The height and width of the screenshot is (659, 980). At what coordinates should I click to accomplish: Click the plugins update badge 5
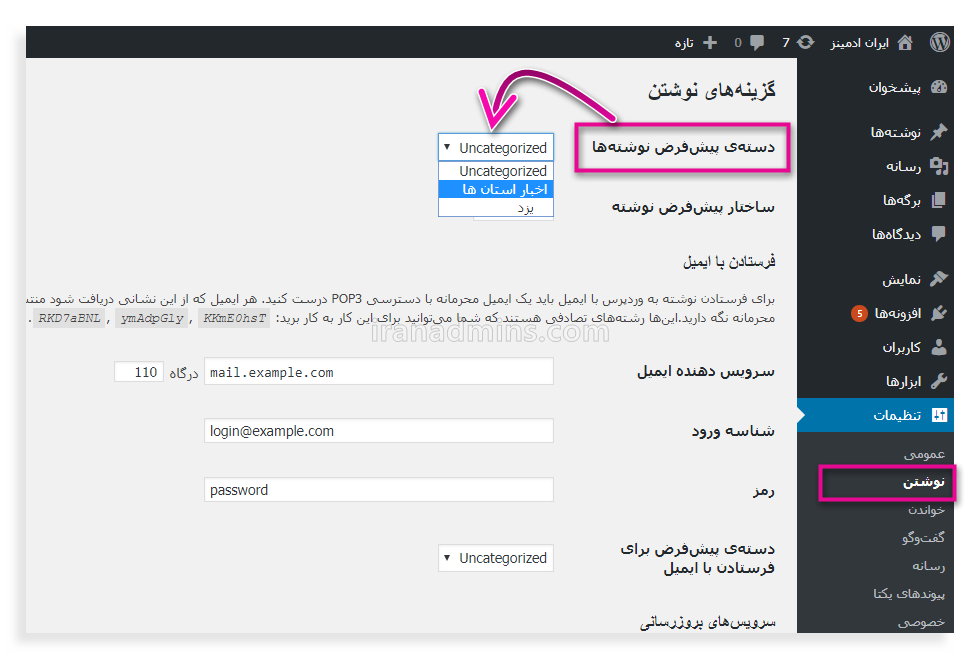859,313
